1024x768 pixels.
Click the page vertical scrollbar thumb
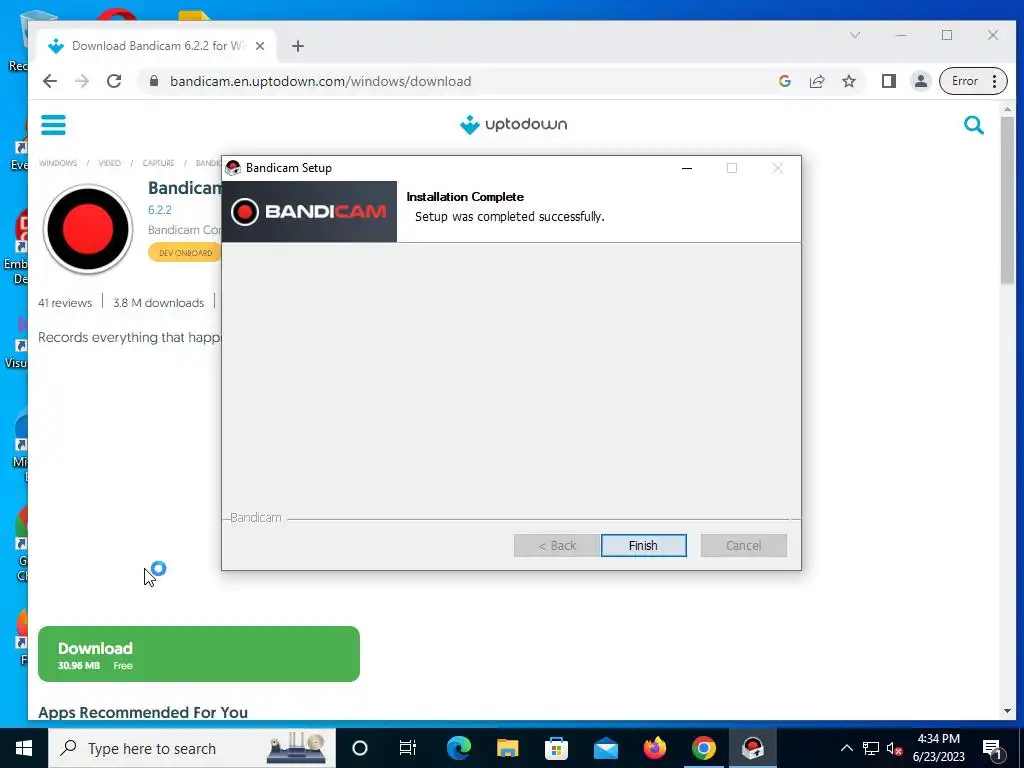1007,200
